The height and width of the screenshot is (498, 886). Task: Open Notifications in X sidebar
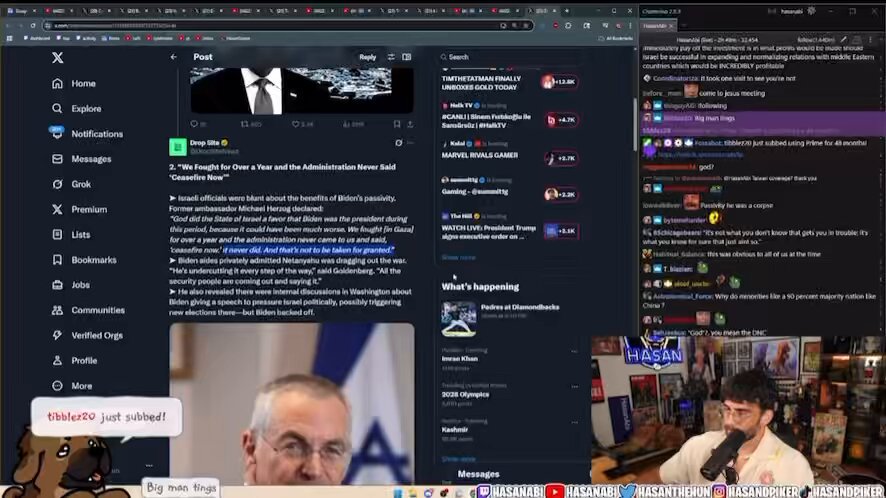pos(87,134)
